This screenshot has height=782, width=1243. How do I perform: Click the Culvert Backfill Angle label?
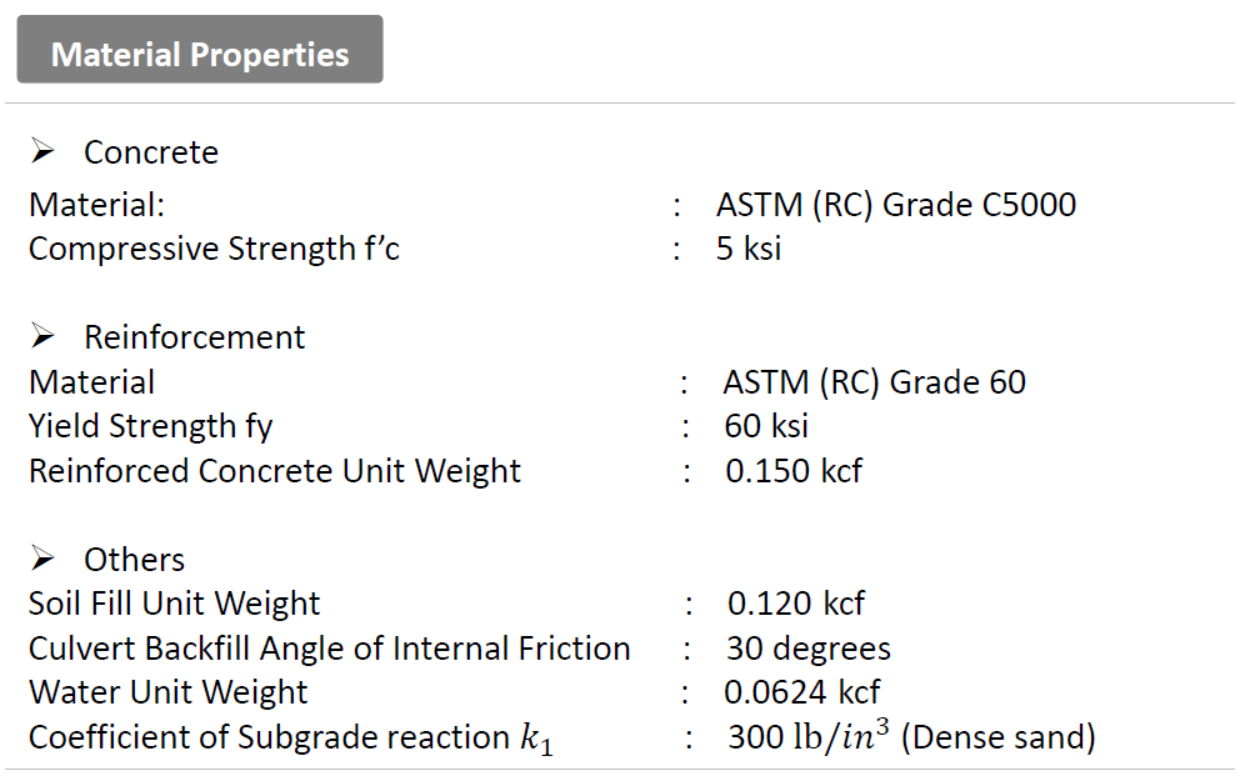tap(330, 648)
